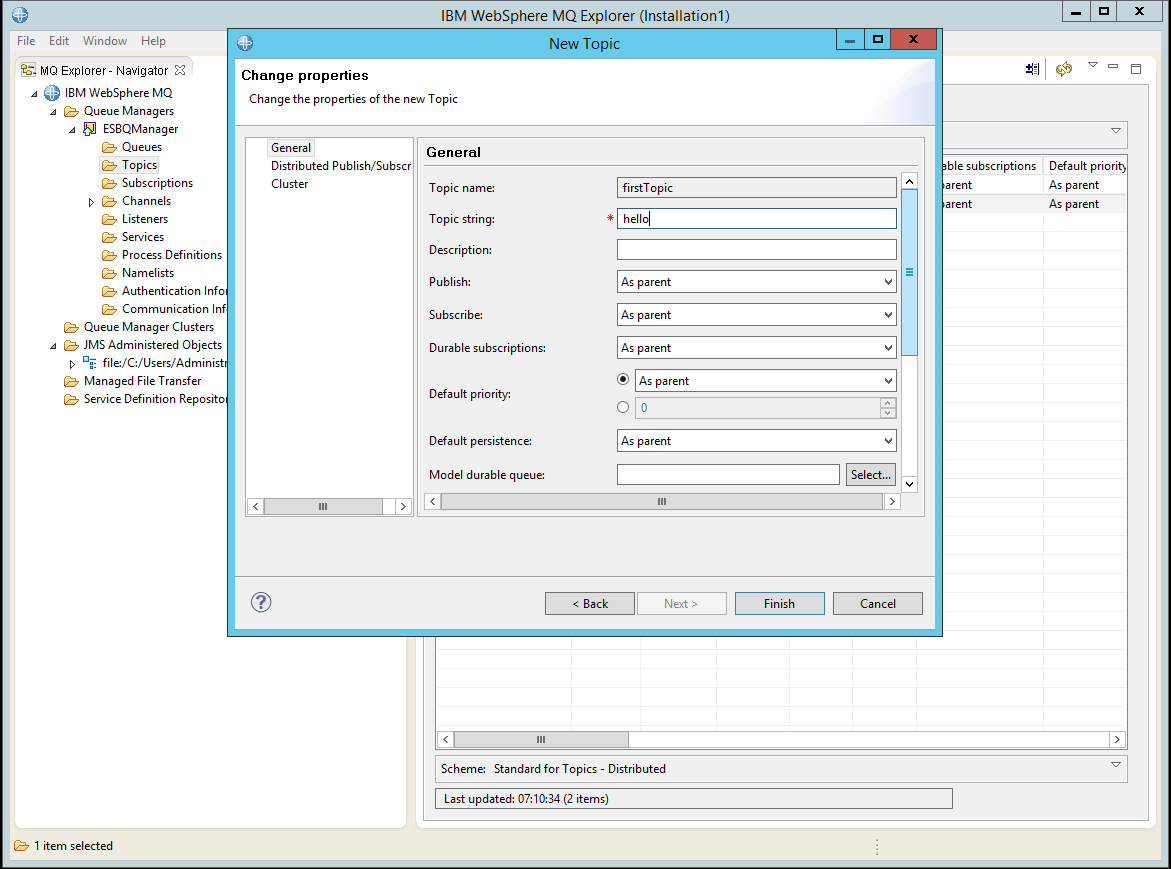
Task: Click the Finish button
Action: click(x=779, y=603)
